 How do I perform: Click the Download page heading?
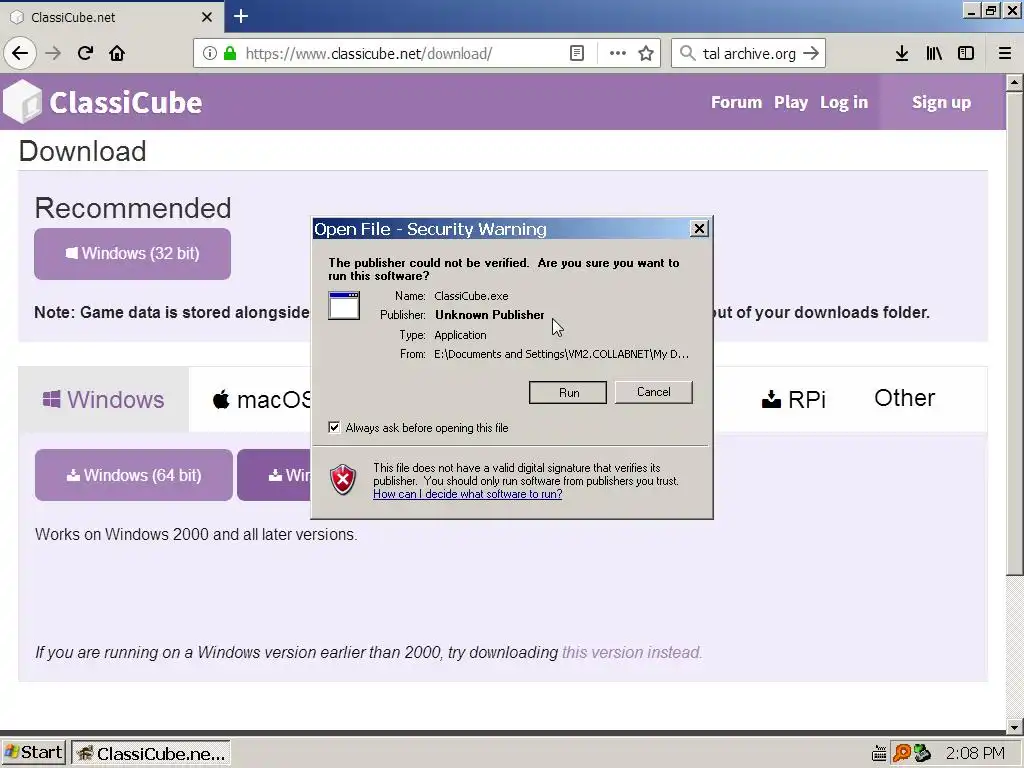82,151
